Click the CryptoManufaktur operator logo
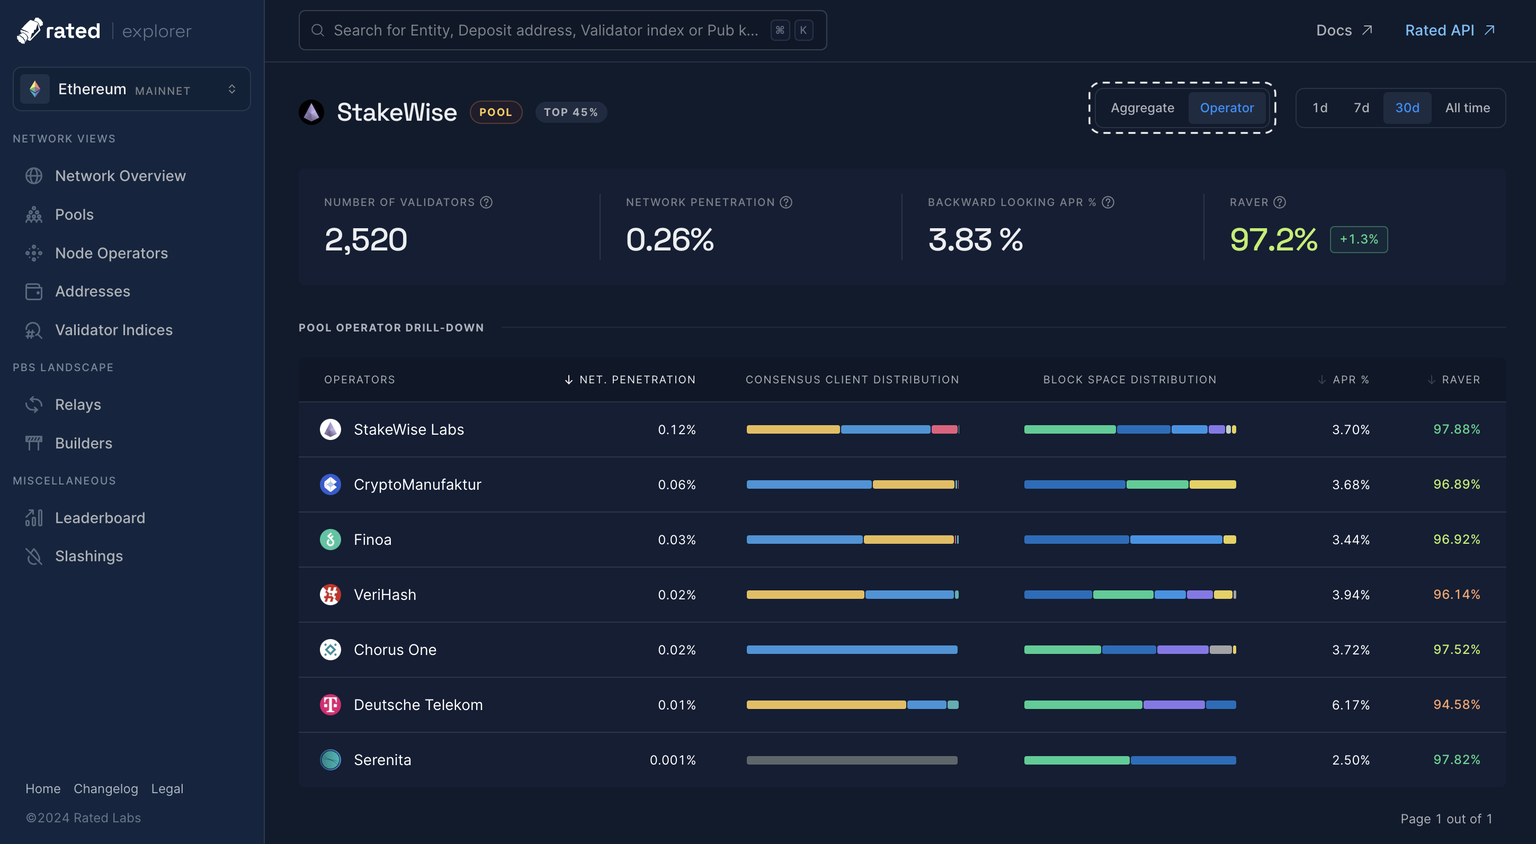 coord(330,484)
